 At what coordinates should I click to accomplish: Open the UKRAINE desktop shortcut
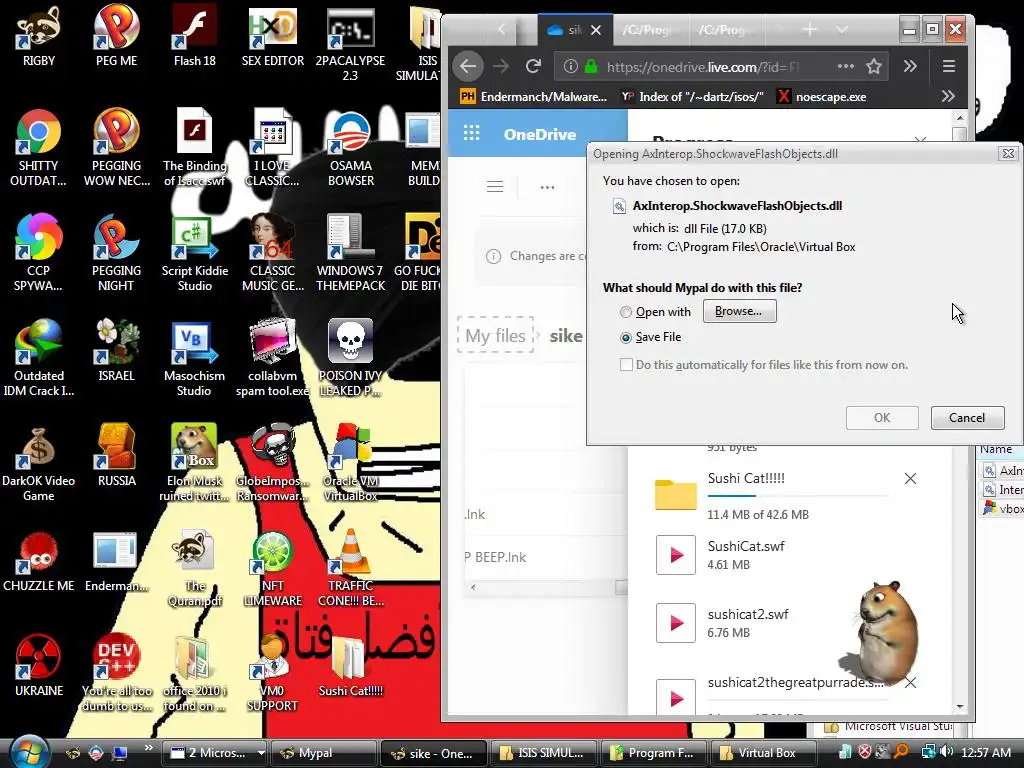tap(39, 666)
